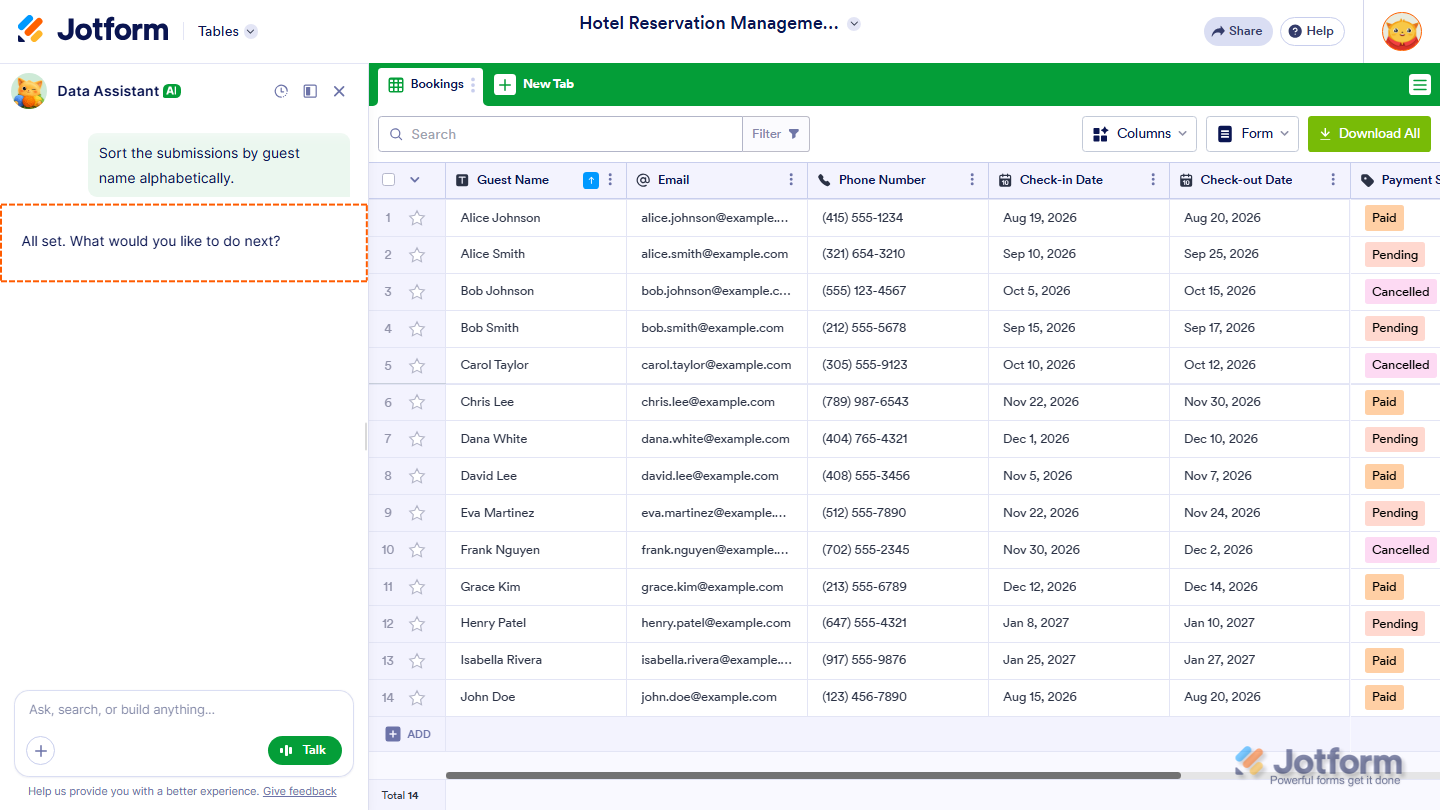Star the John Doe row
1440x810 pixels.
[417, 698]
